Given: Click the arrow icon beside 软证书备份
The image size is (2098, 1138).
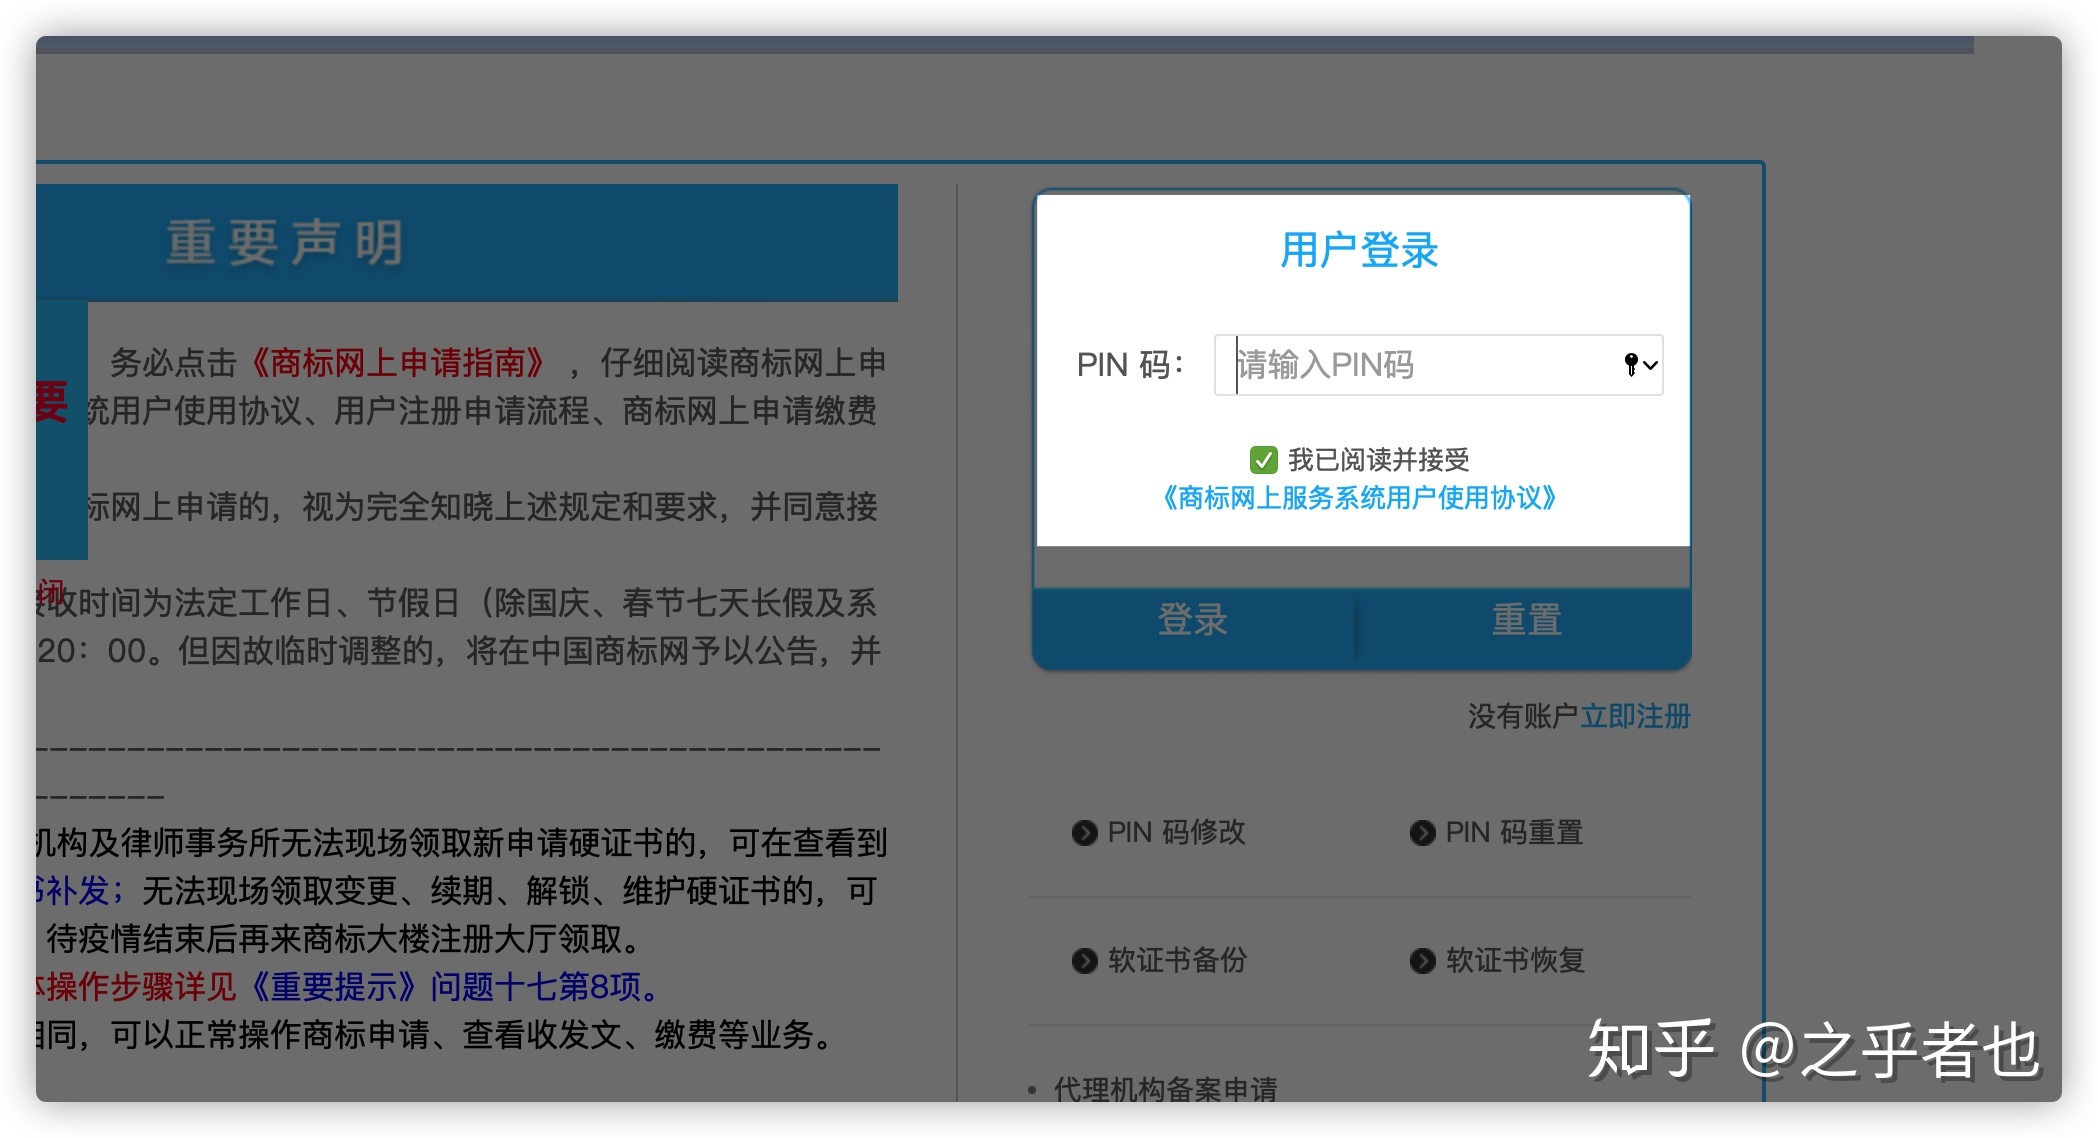Looking at the screenshot, I should pyautogui.click(x=1084, y=961).
